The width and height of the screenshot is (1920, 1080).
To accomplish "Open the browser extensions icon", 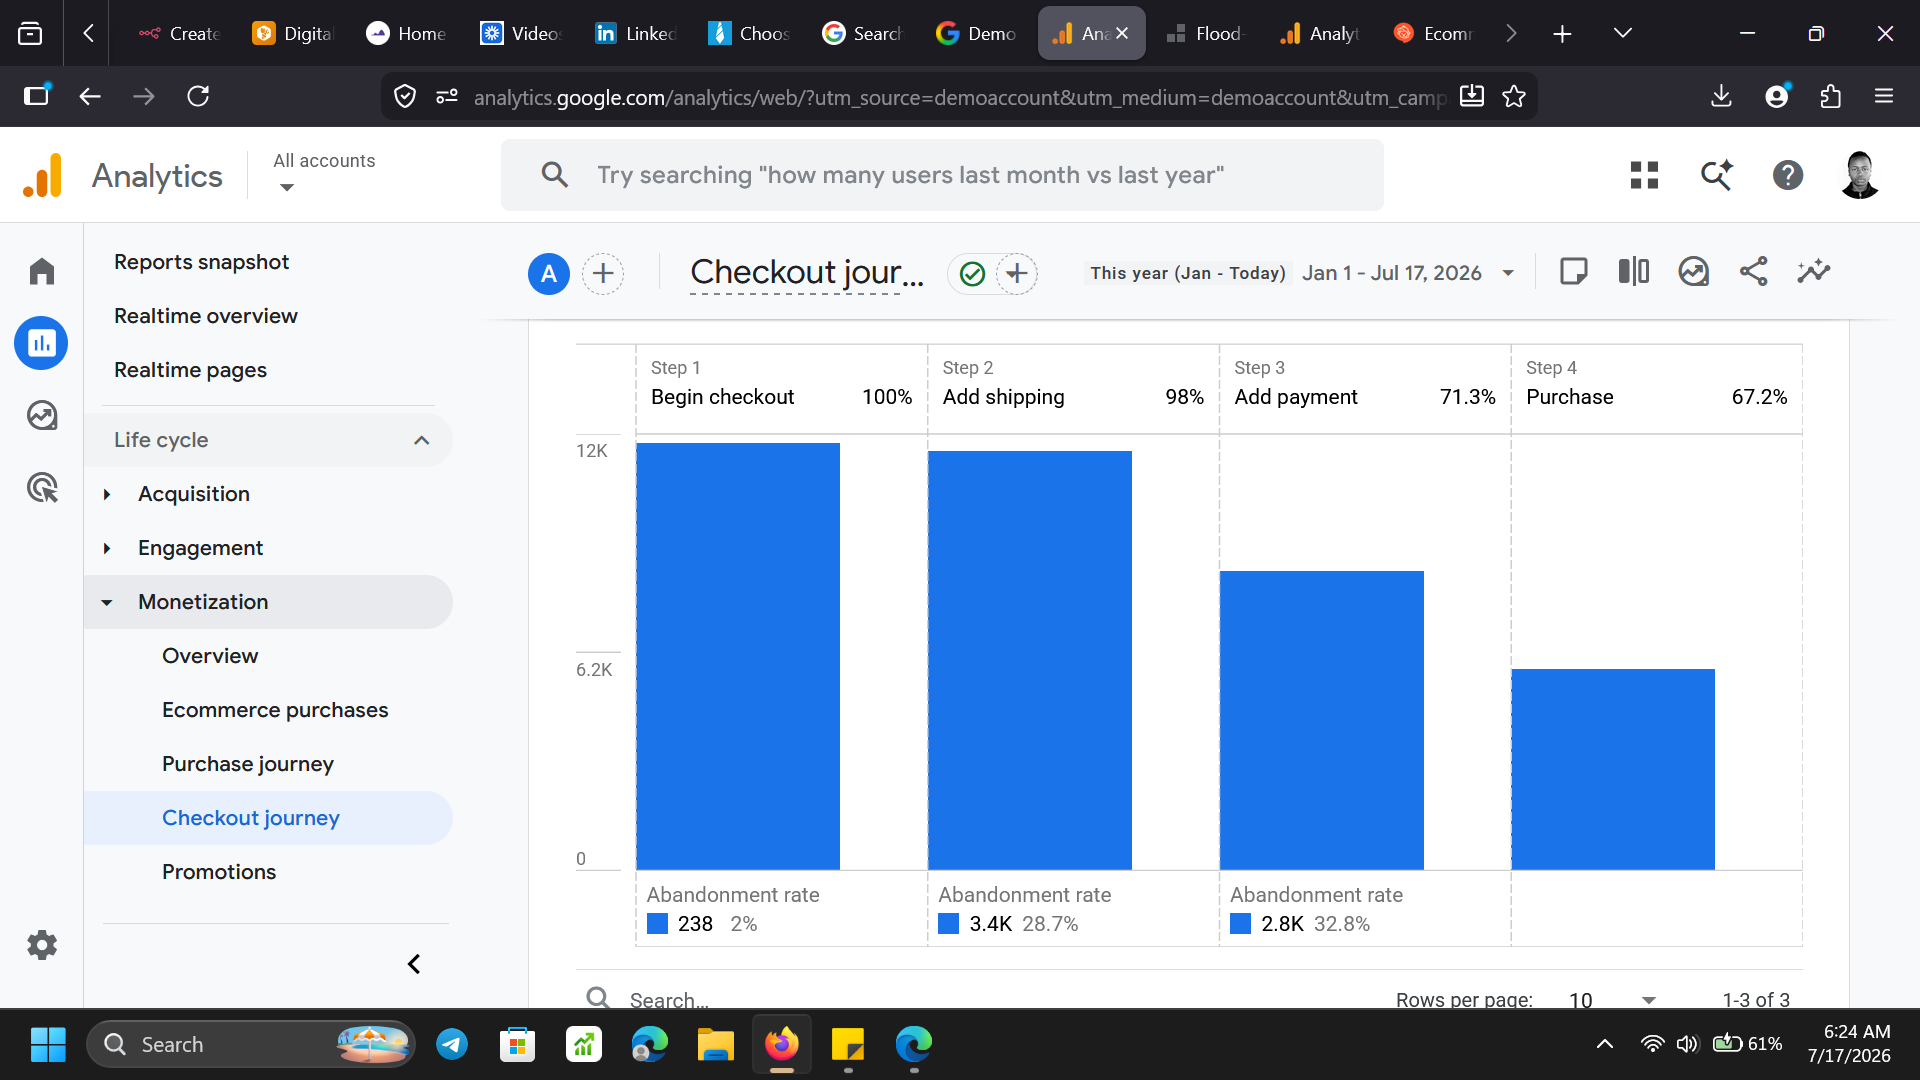I will [1830, 96].
